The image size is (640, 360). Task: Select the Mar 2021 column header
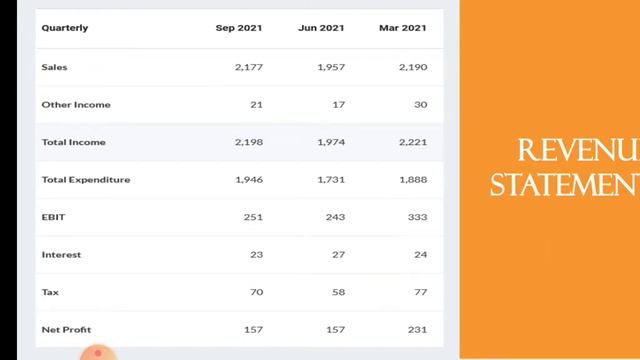pos(403,28)
